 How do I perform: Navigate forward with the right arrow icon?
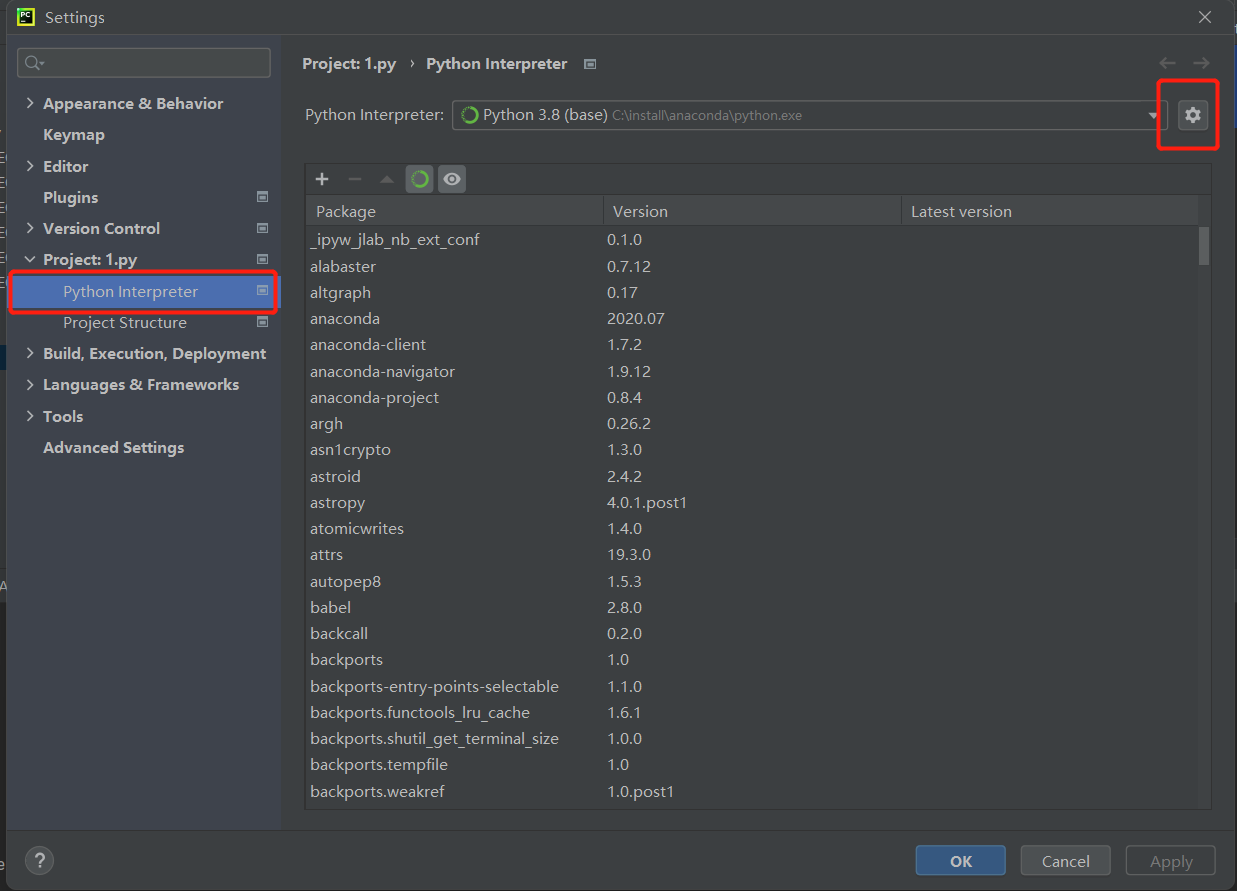point(1201,63)
